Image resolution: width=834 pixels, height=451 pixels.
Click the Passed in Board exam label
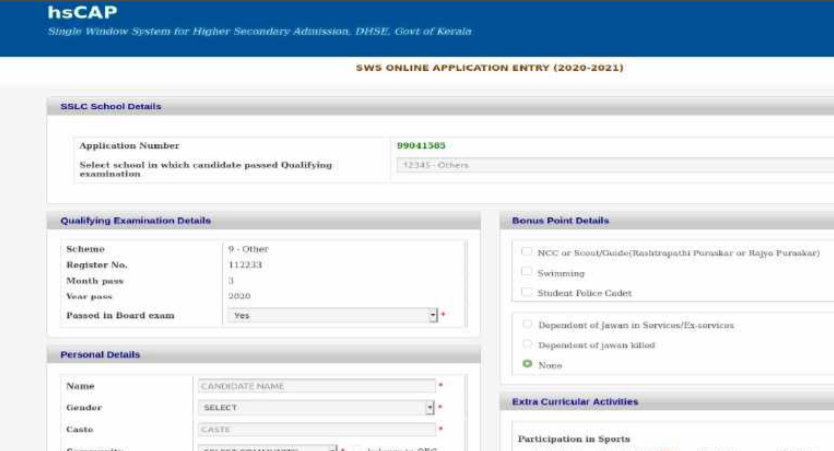point(120,315)
